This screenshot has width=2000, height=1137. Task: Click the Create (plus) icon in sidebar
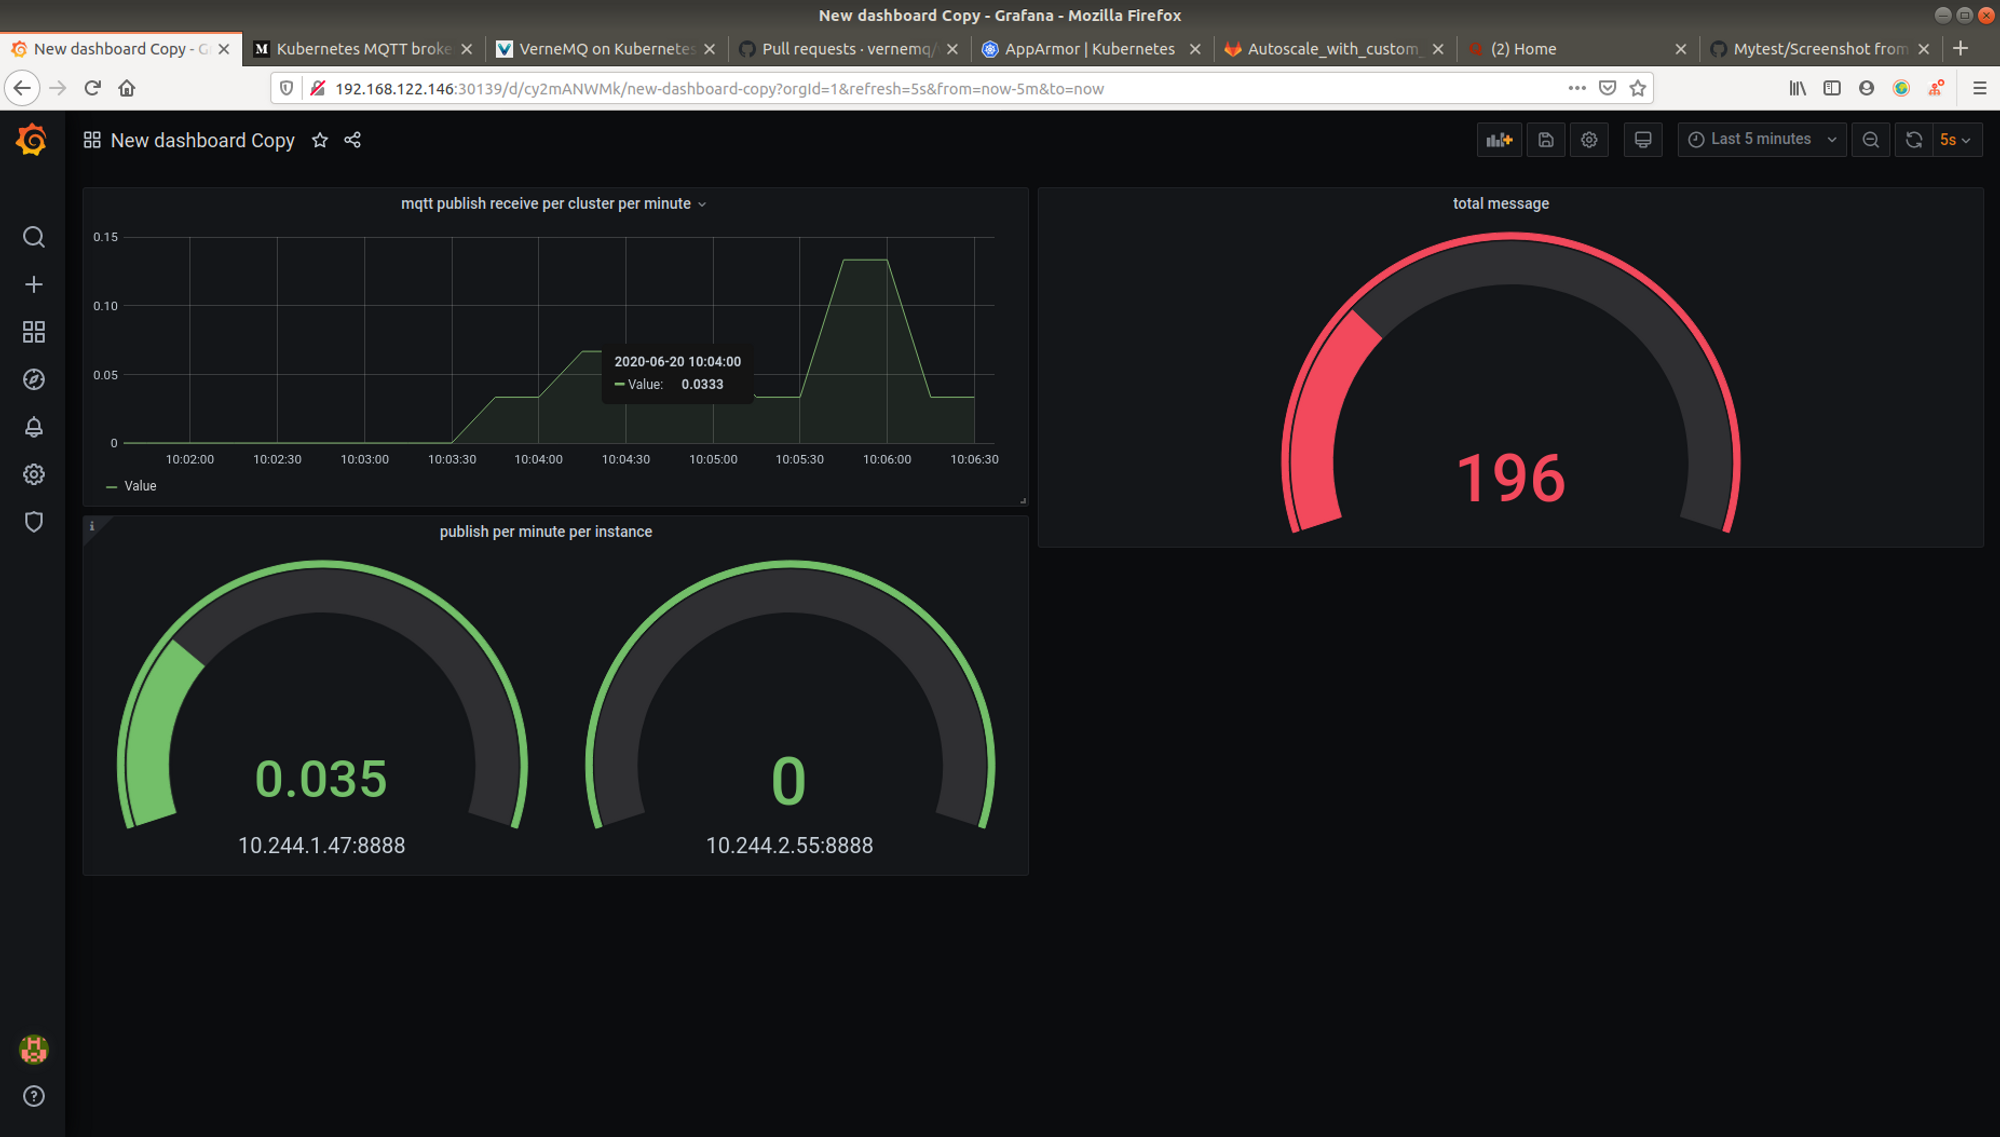click(33, 284)
